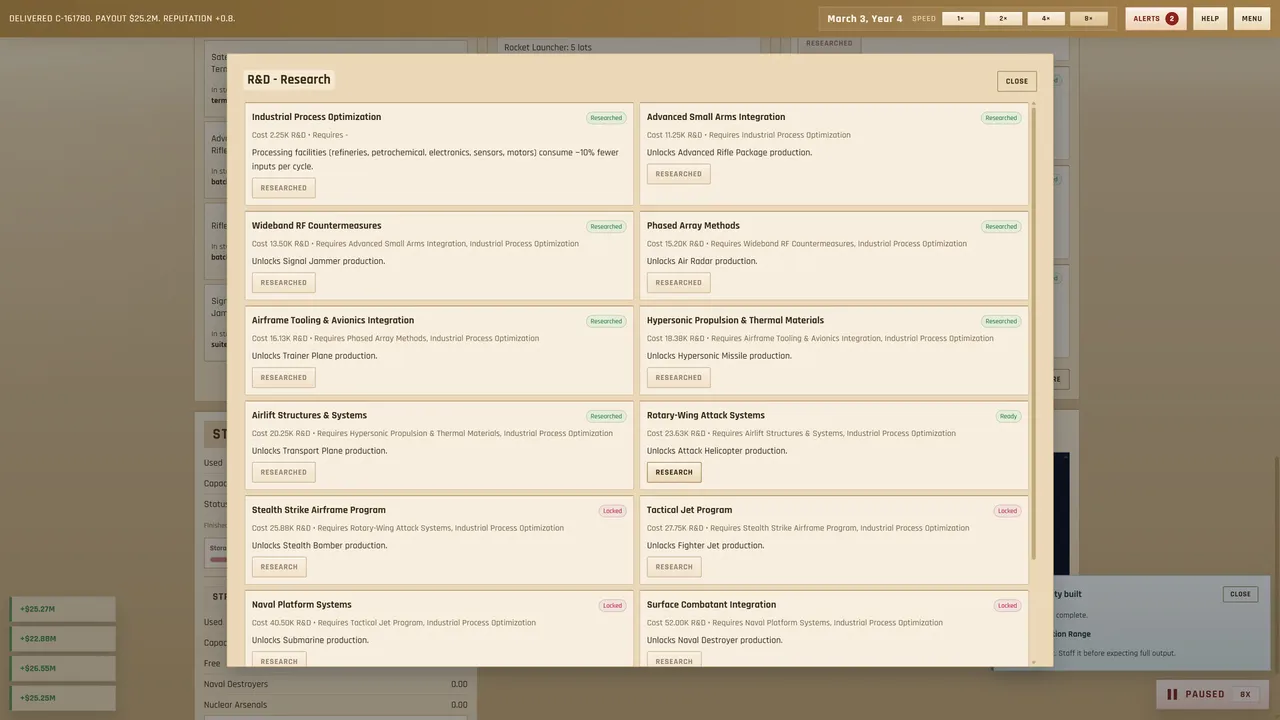Click Research button for Tactical Jet Program
The width and height of the screenshot is (1280, 720).
[674, 567]
